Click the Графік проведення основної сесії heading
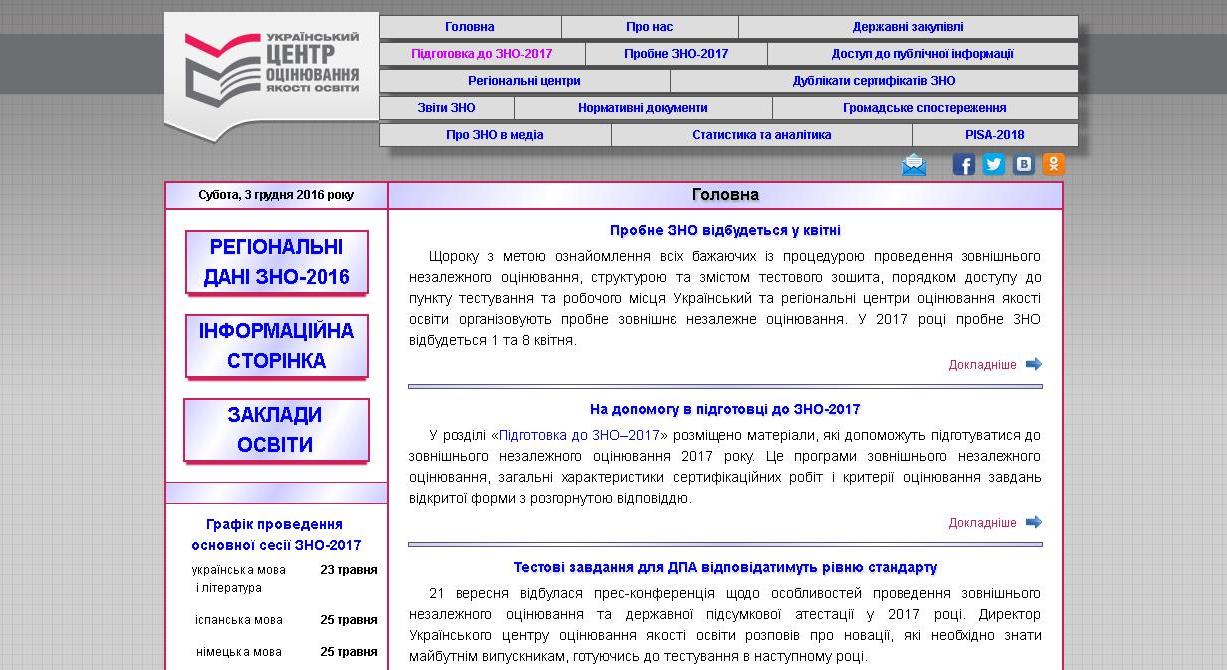Image resolution: width=1227 pixels, height=670 pixels. pos(276,535)
